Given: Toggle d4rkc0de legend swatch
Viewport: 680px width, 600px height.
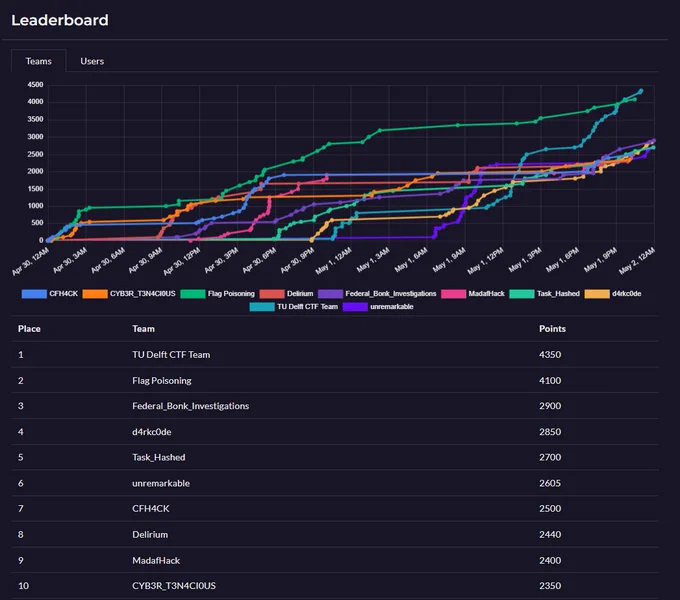Looking at the screenshot, I should (x=597, y=294).
